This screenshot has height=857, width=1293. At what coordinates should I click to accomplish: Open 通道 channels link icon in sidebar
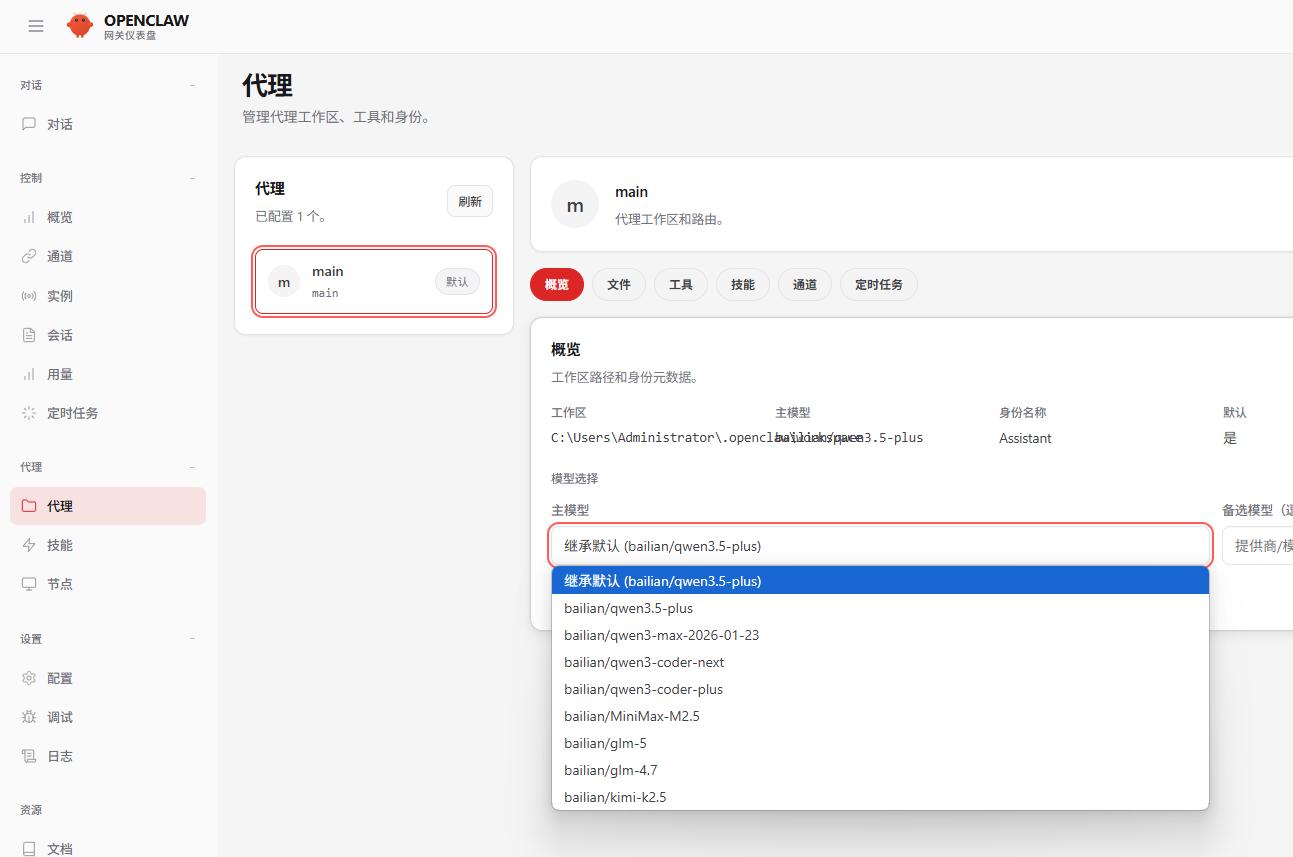click(29, 257)
